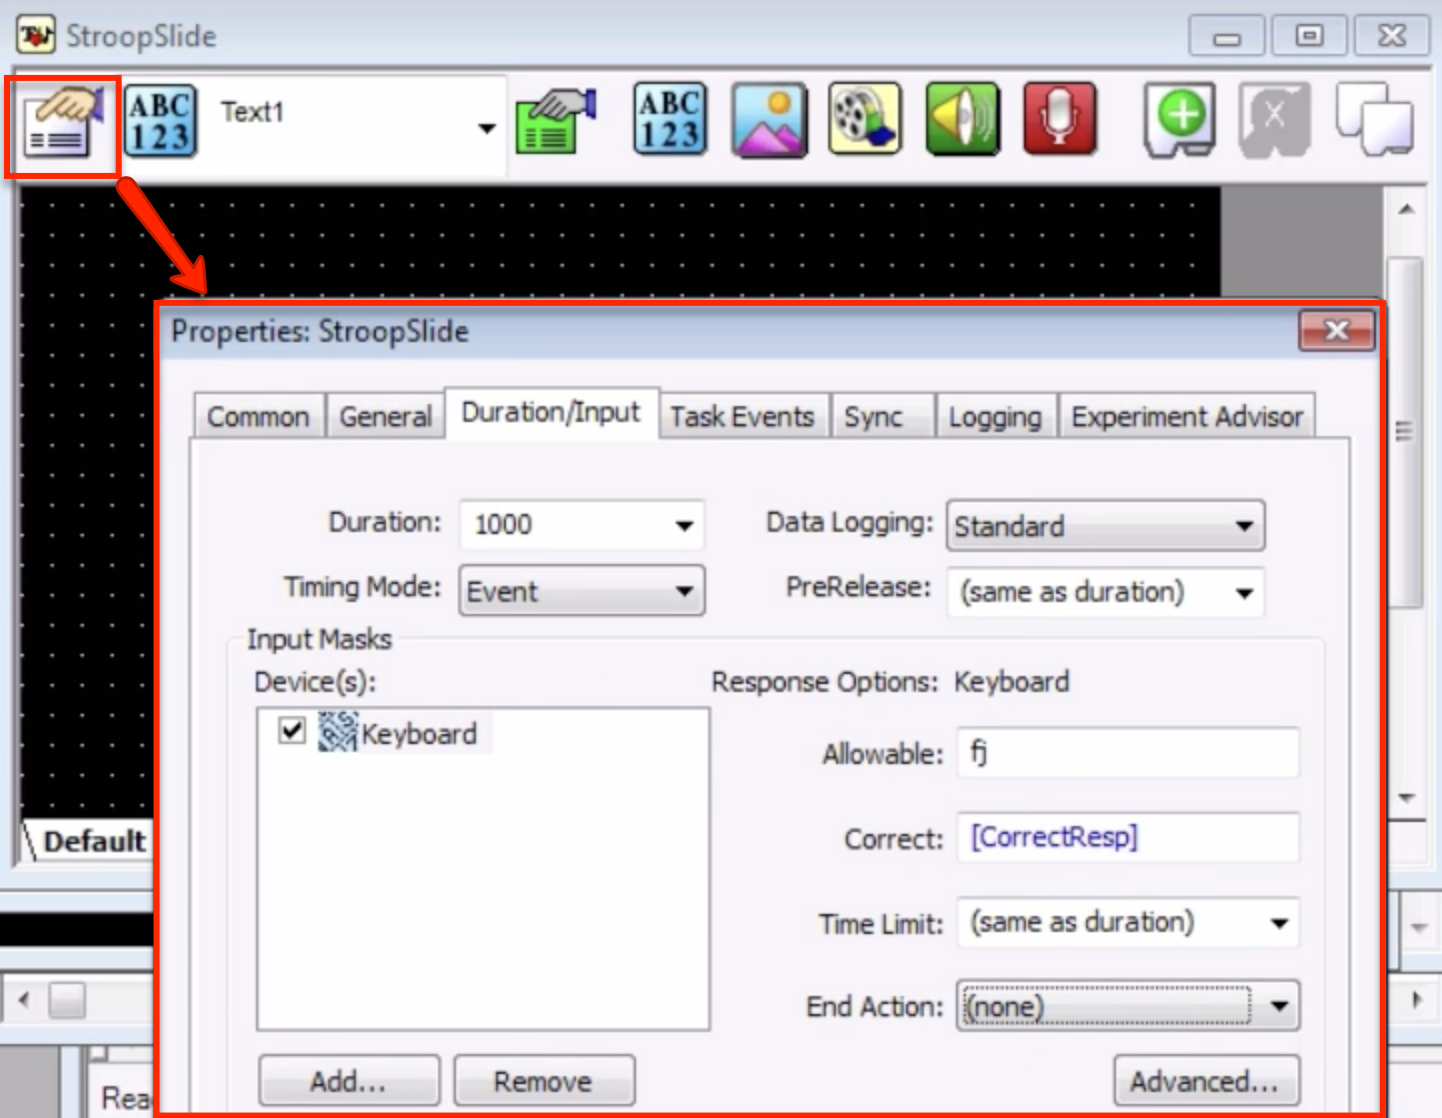The height and width of the screenshot is (1118, 1442).
Task: Add a new slide state with green plus icon
Action: [x=1180, y=120]
